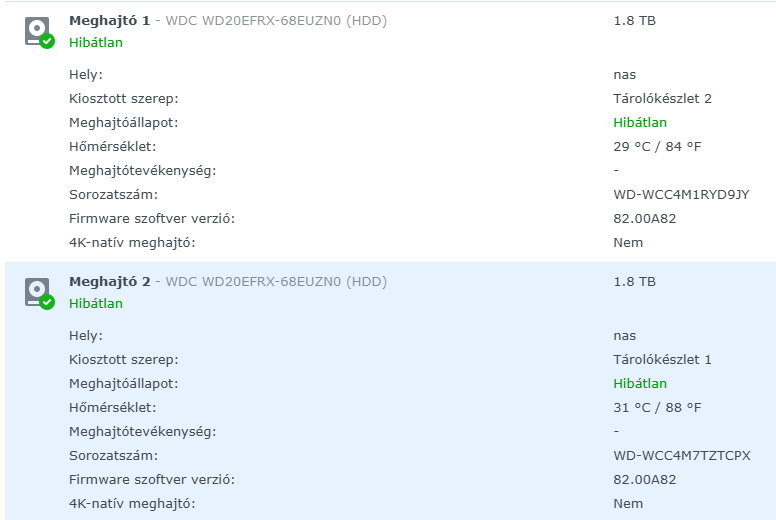This screenshot has width=776, height=520.
Task: Click Hibátlan status under the Meghajtó 1 title
Action: click(x=96, y=43)
